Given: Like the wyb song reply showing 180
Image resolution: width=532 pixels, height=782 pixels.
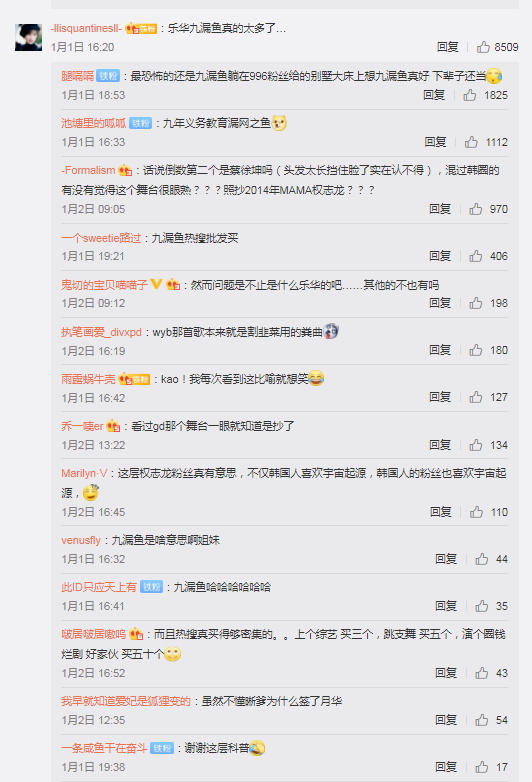Looking at the screenshot, I should click(476, 350).
